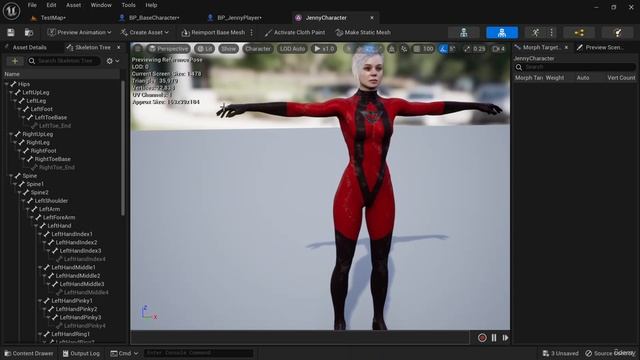Image resolution: width=640 pixels, height=360 pixels.
Task: Open the Content Drawer
Action: 29,353
